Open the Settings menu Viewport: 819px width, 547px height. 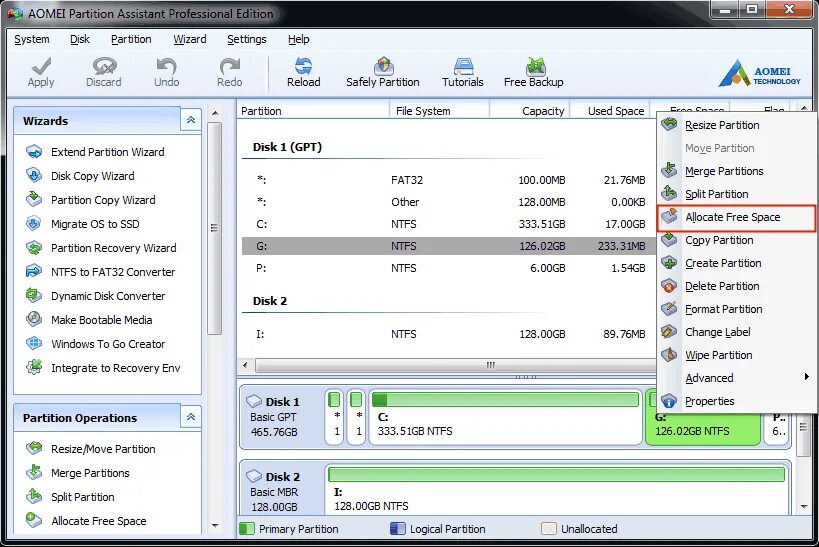tap(247, 39)
